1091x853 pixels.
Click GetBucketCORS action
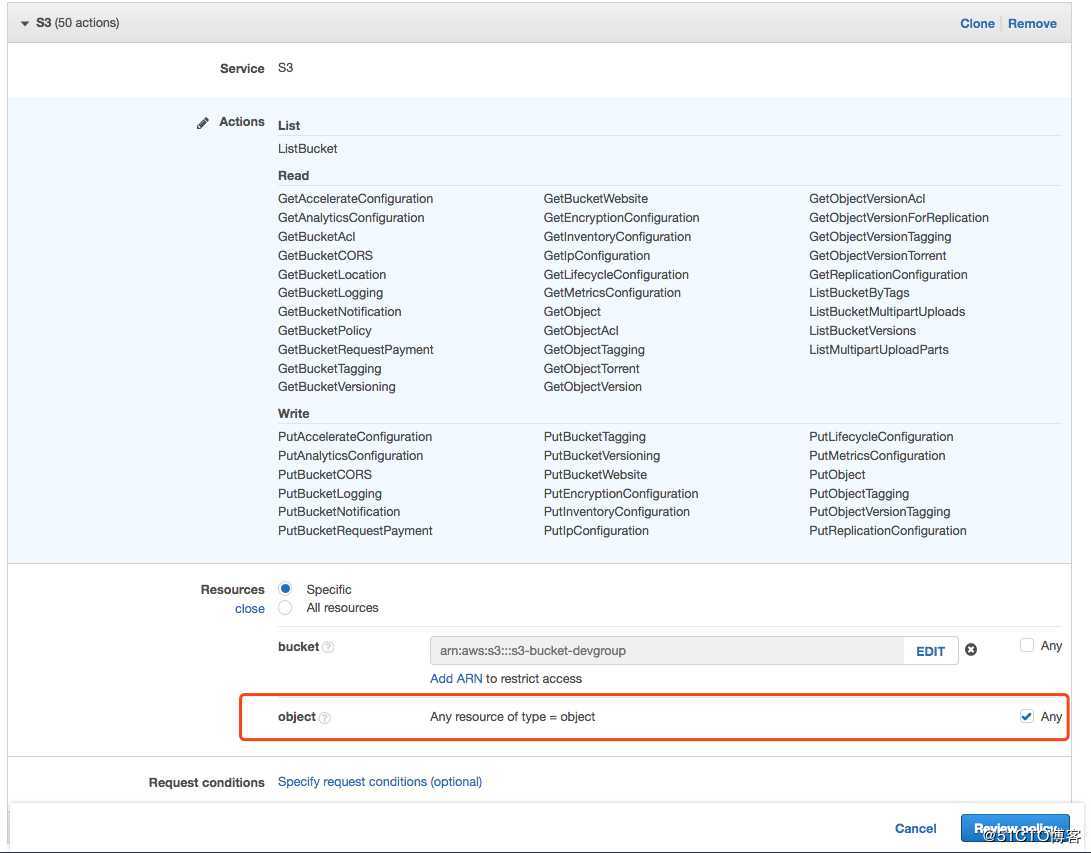(325, 255)
